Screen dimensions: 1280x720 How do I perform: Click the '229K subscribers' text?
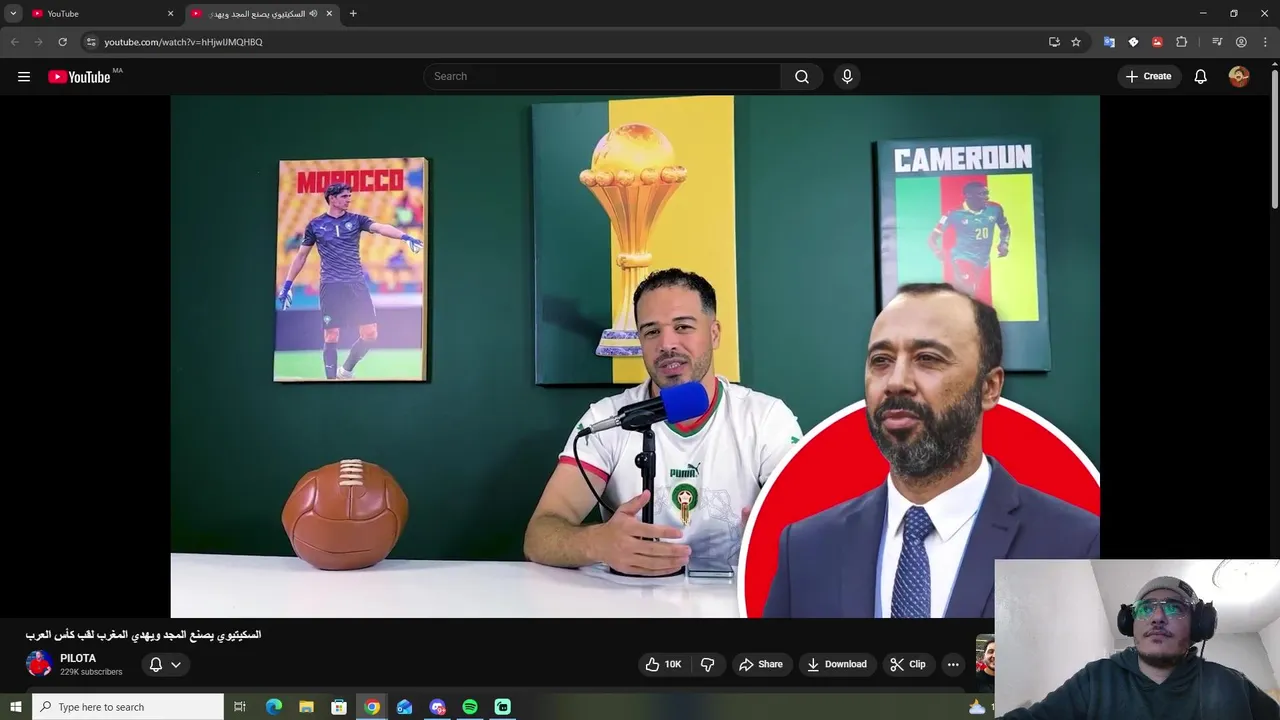point(91,672)
